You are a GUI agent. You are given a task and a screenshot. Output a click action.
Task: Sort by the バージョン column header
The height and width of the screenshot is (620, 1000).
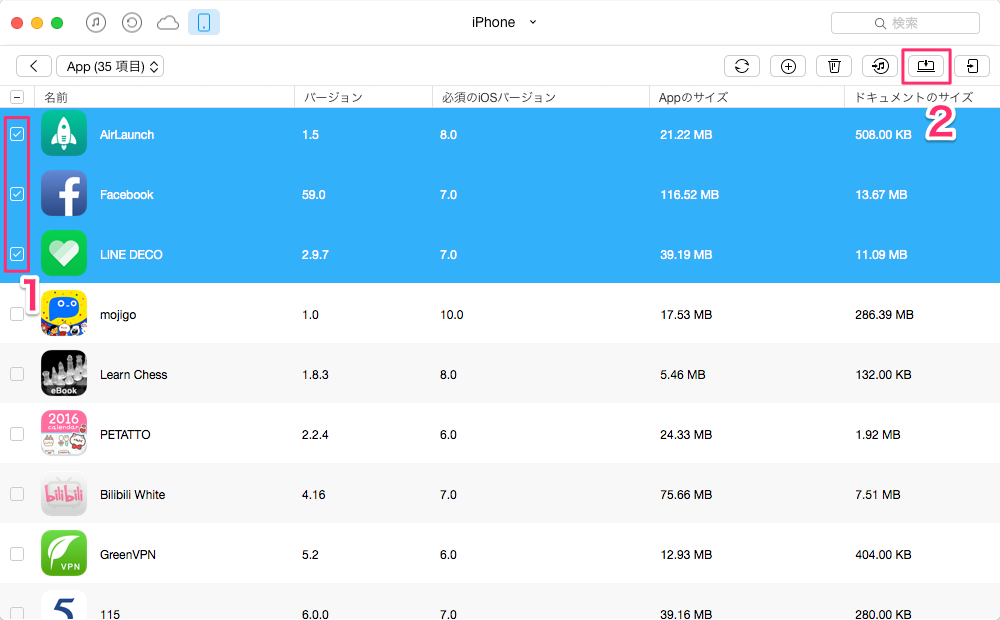click(x=364, y=97)
